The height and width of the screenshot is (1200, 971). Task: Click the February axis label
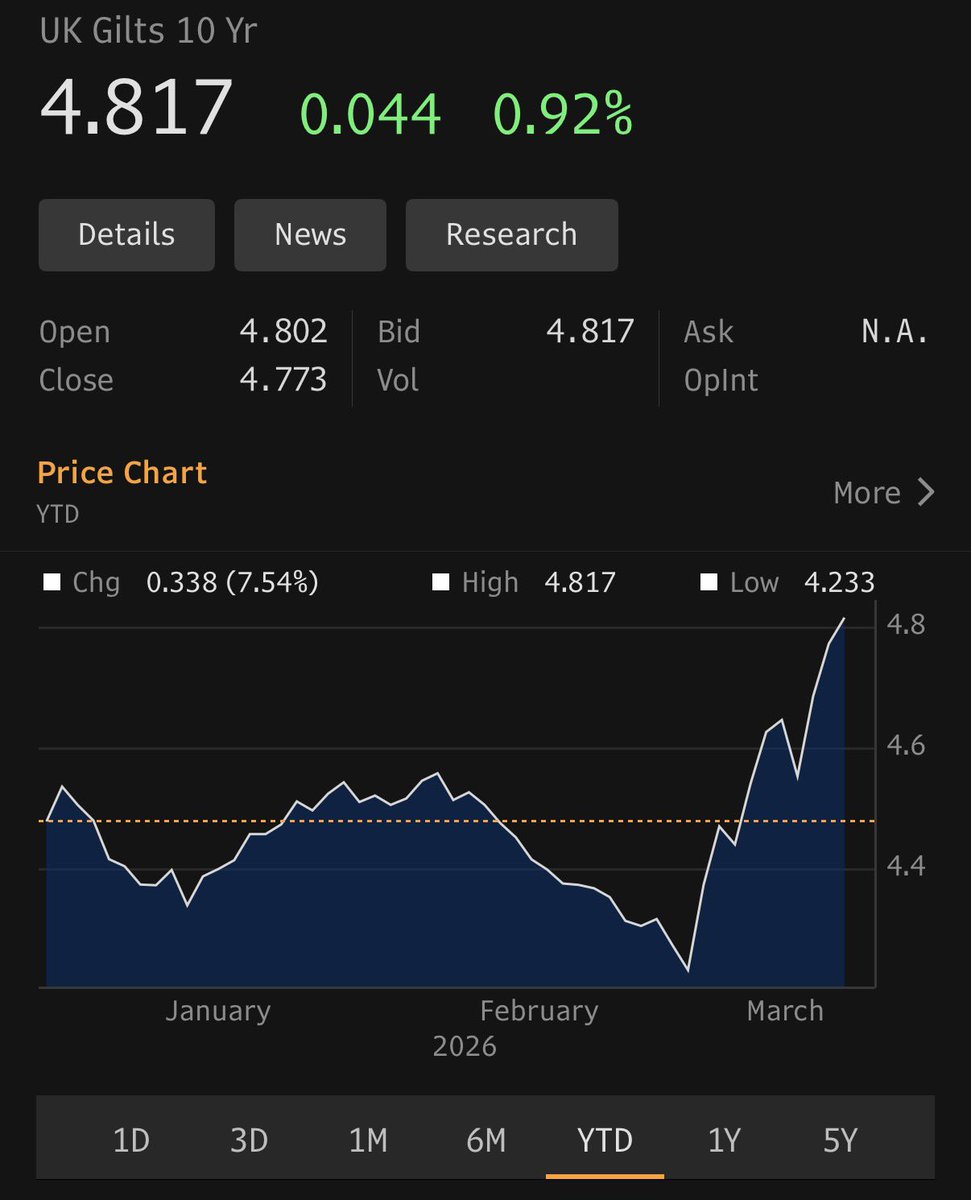coord(539,1011)
